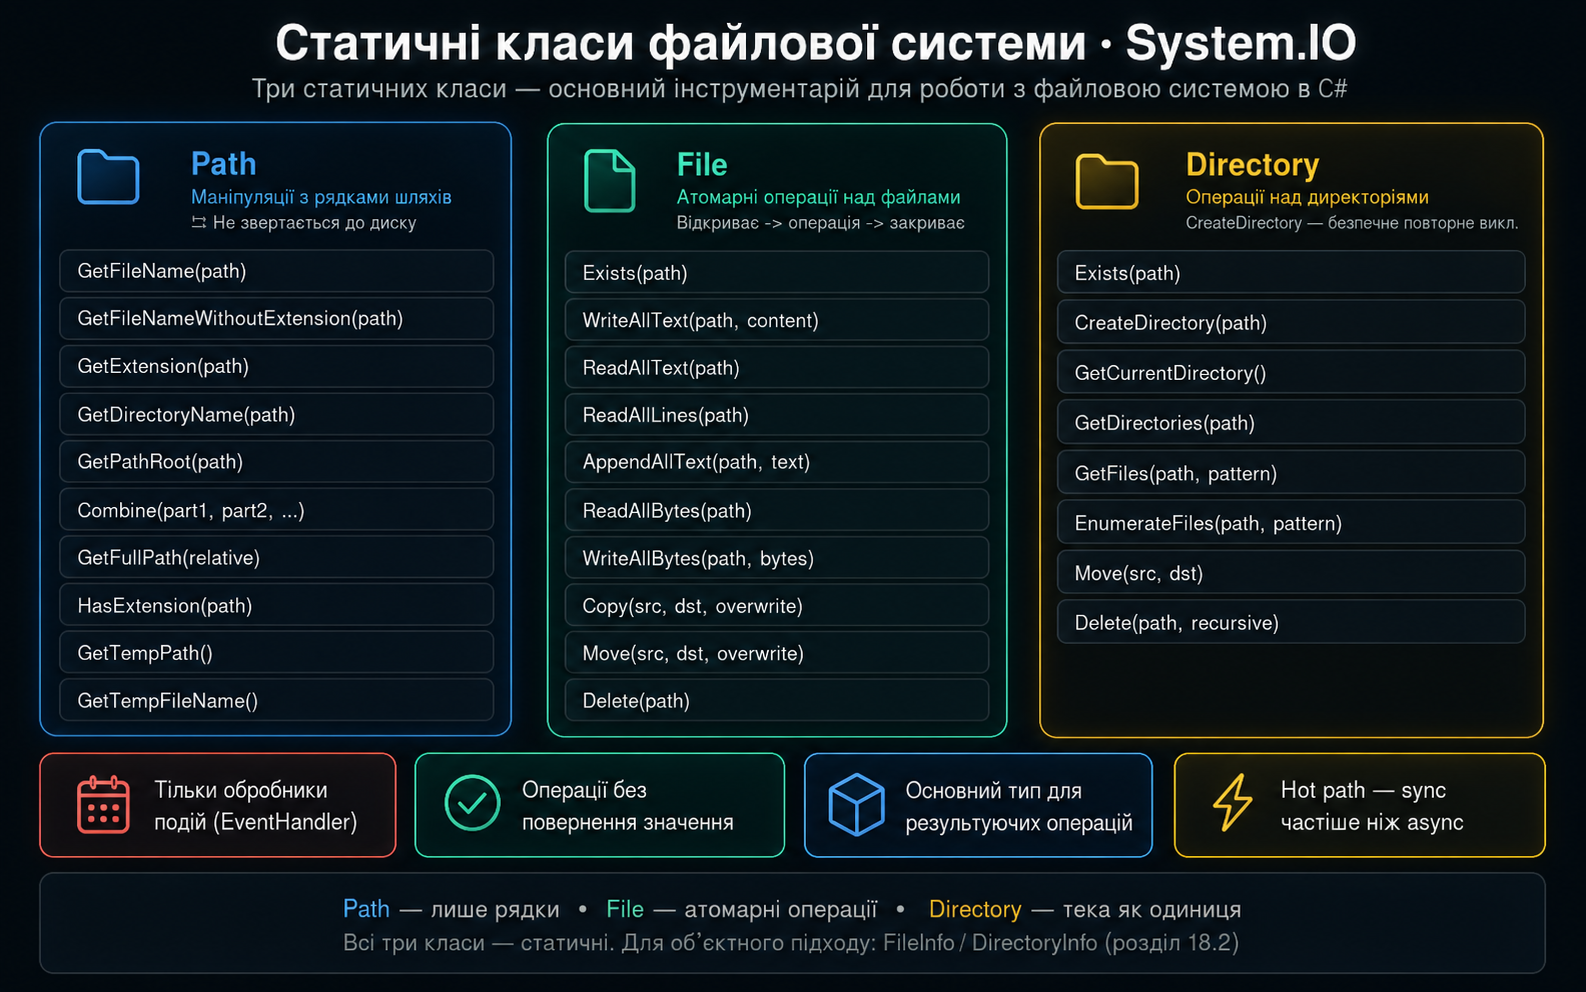The width and height of the screenshot is (1586, 992).
Task: Select EnumerateFiles(path, pattern) row
Action: (x=1291, y=522)
